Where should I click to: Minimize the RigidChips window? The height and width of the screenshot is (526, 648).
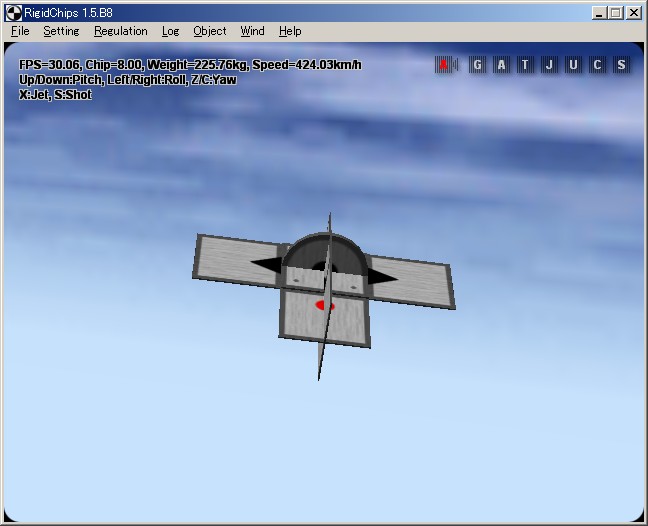[x=599, y=13]
